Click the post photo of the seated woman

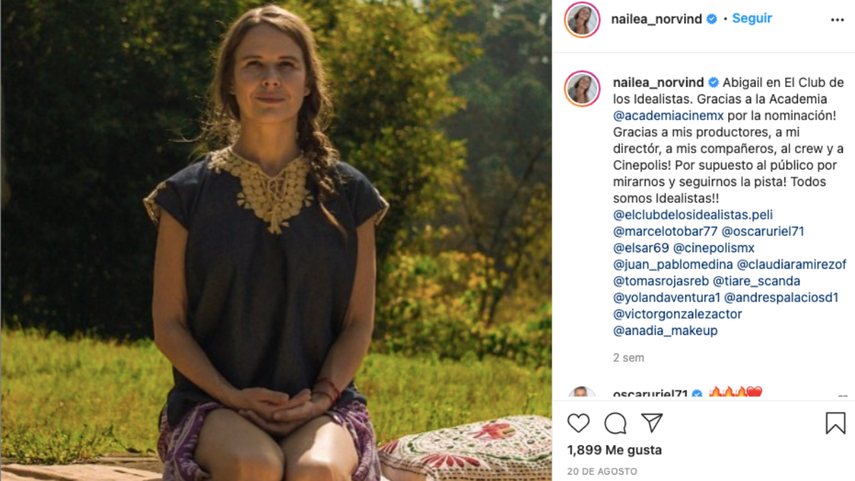pos(275,240)
